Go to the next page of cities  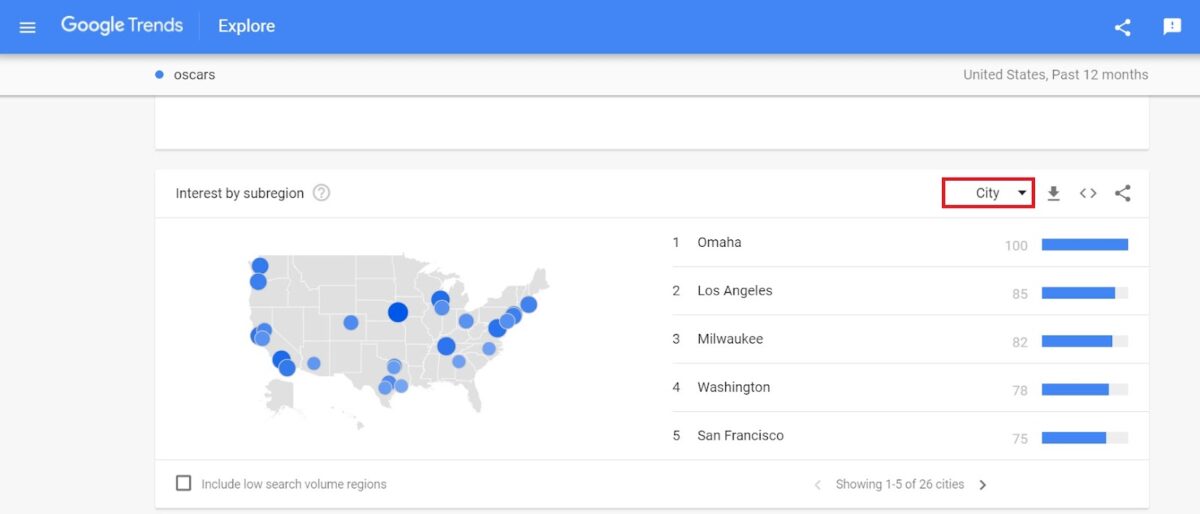point(982,485)
